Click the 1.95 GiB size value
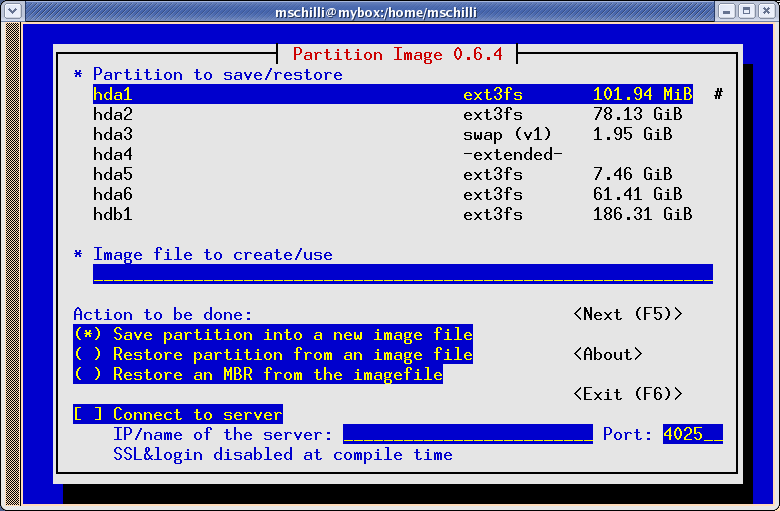The height and width of the screenshot is (511, 780). click(x=633, y=134)
